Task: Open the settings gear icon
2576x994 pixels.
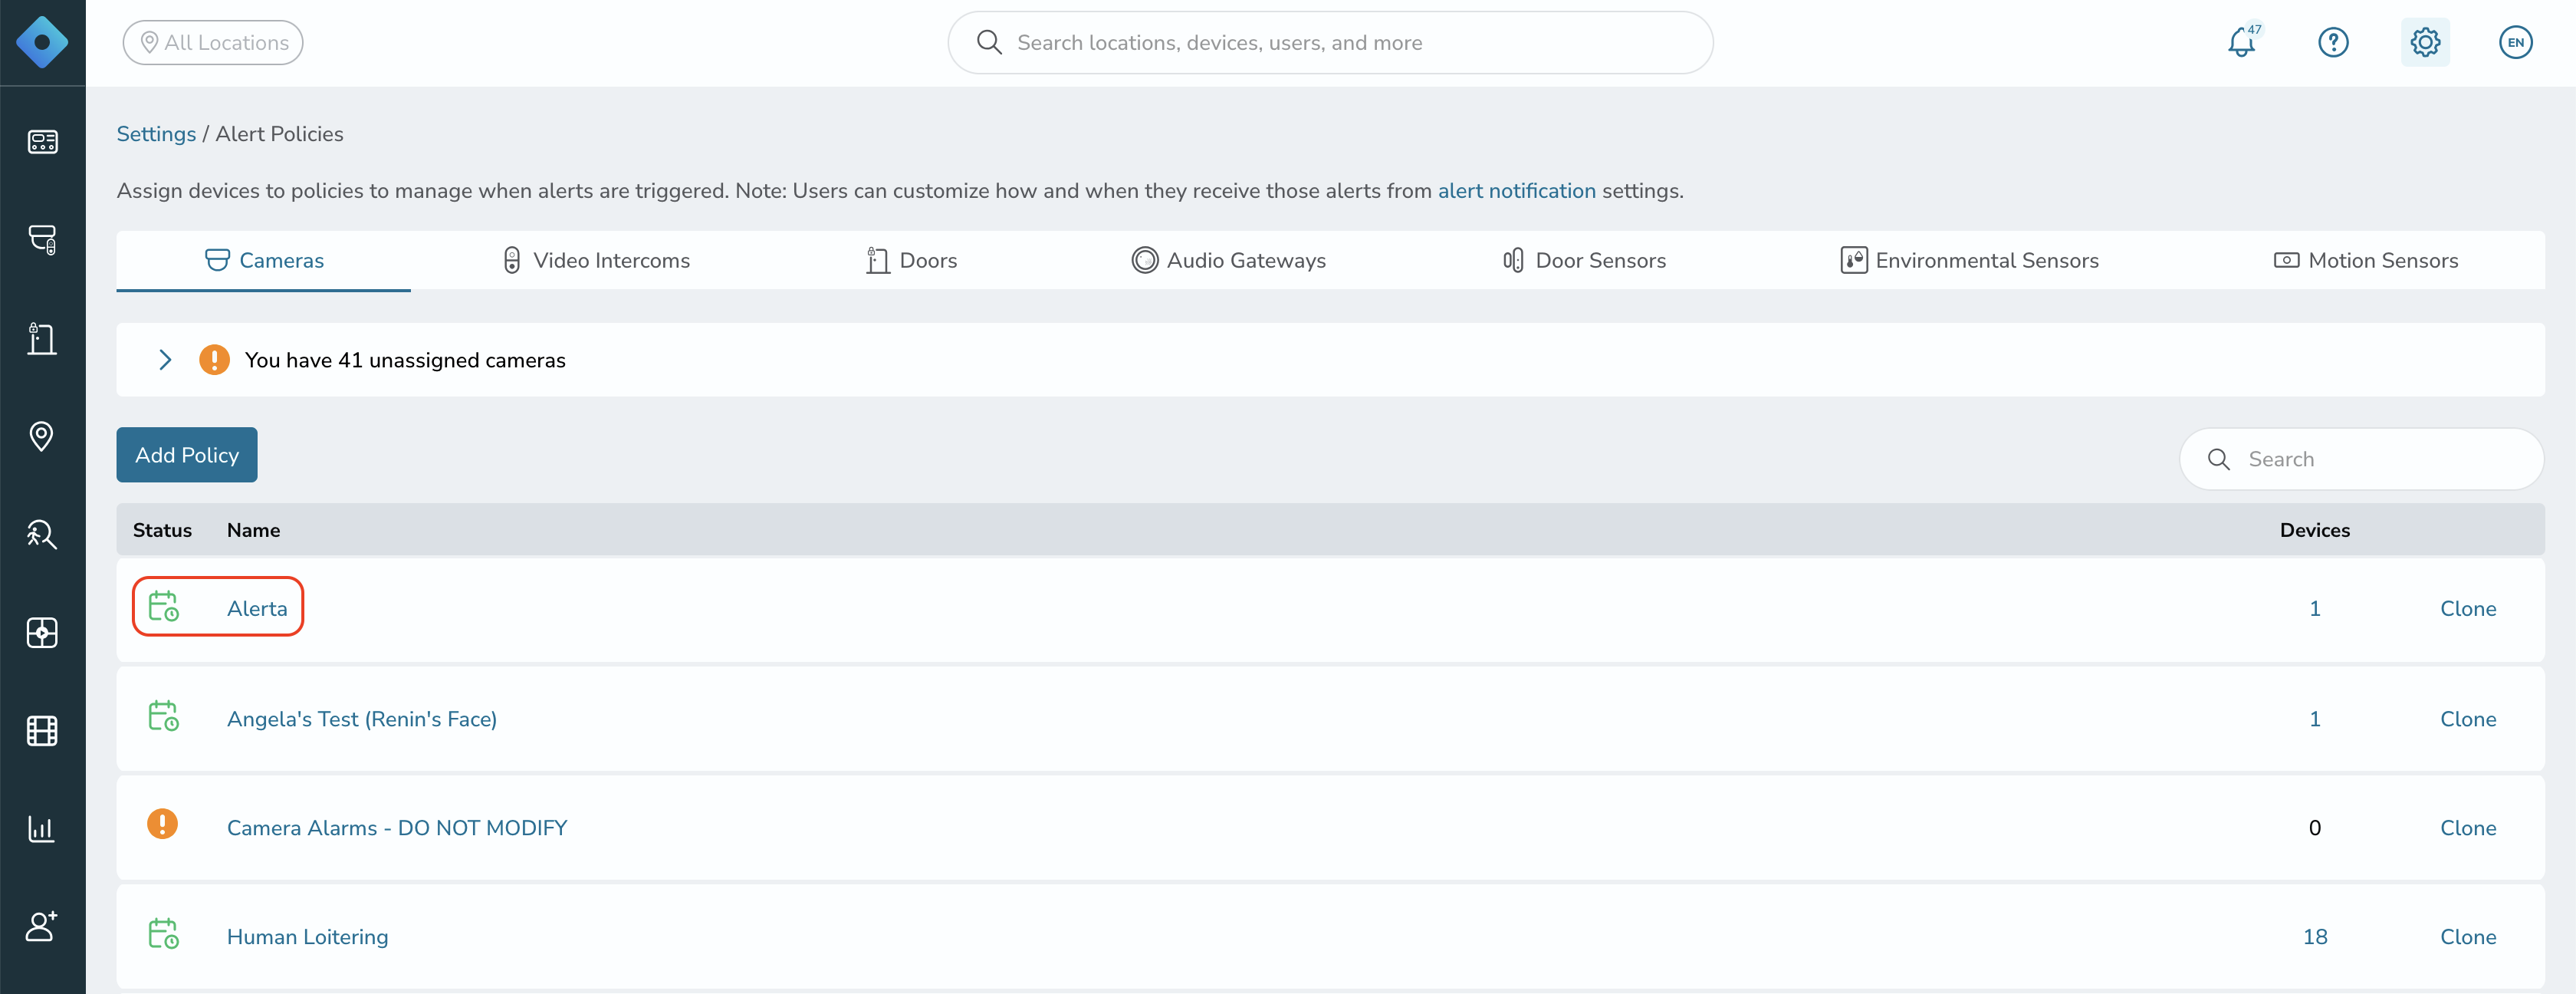Action: (x=2425, y=43)
